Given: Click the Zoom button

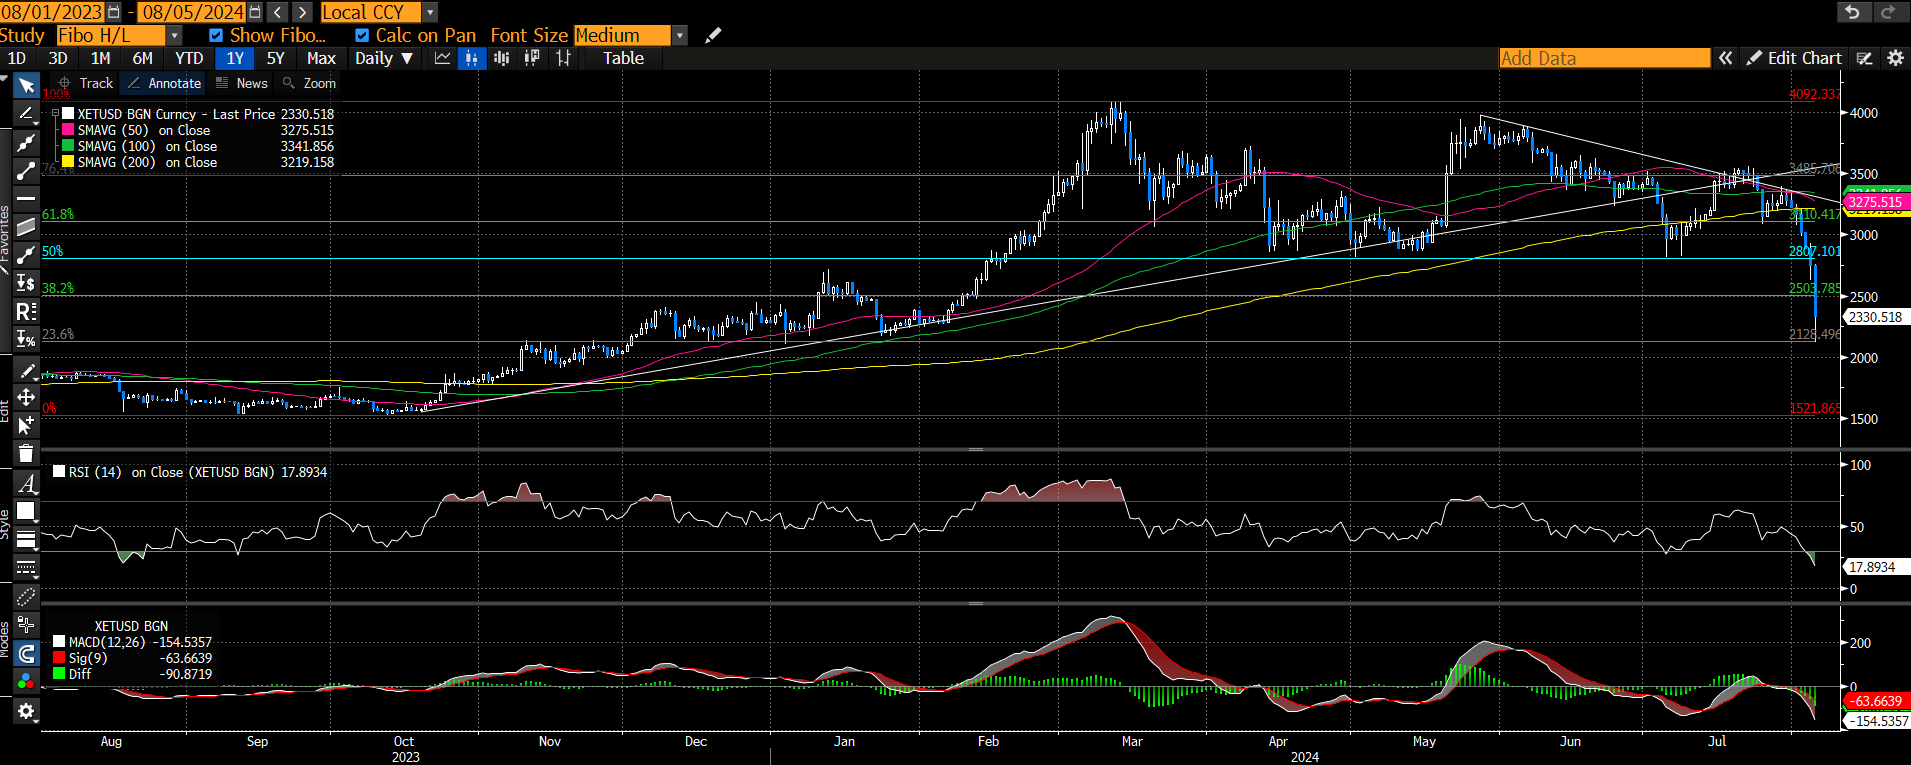Looking at the screenshot, I should pos(309,83).
